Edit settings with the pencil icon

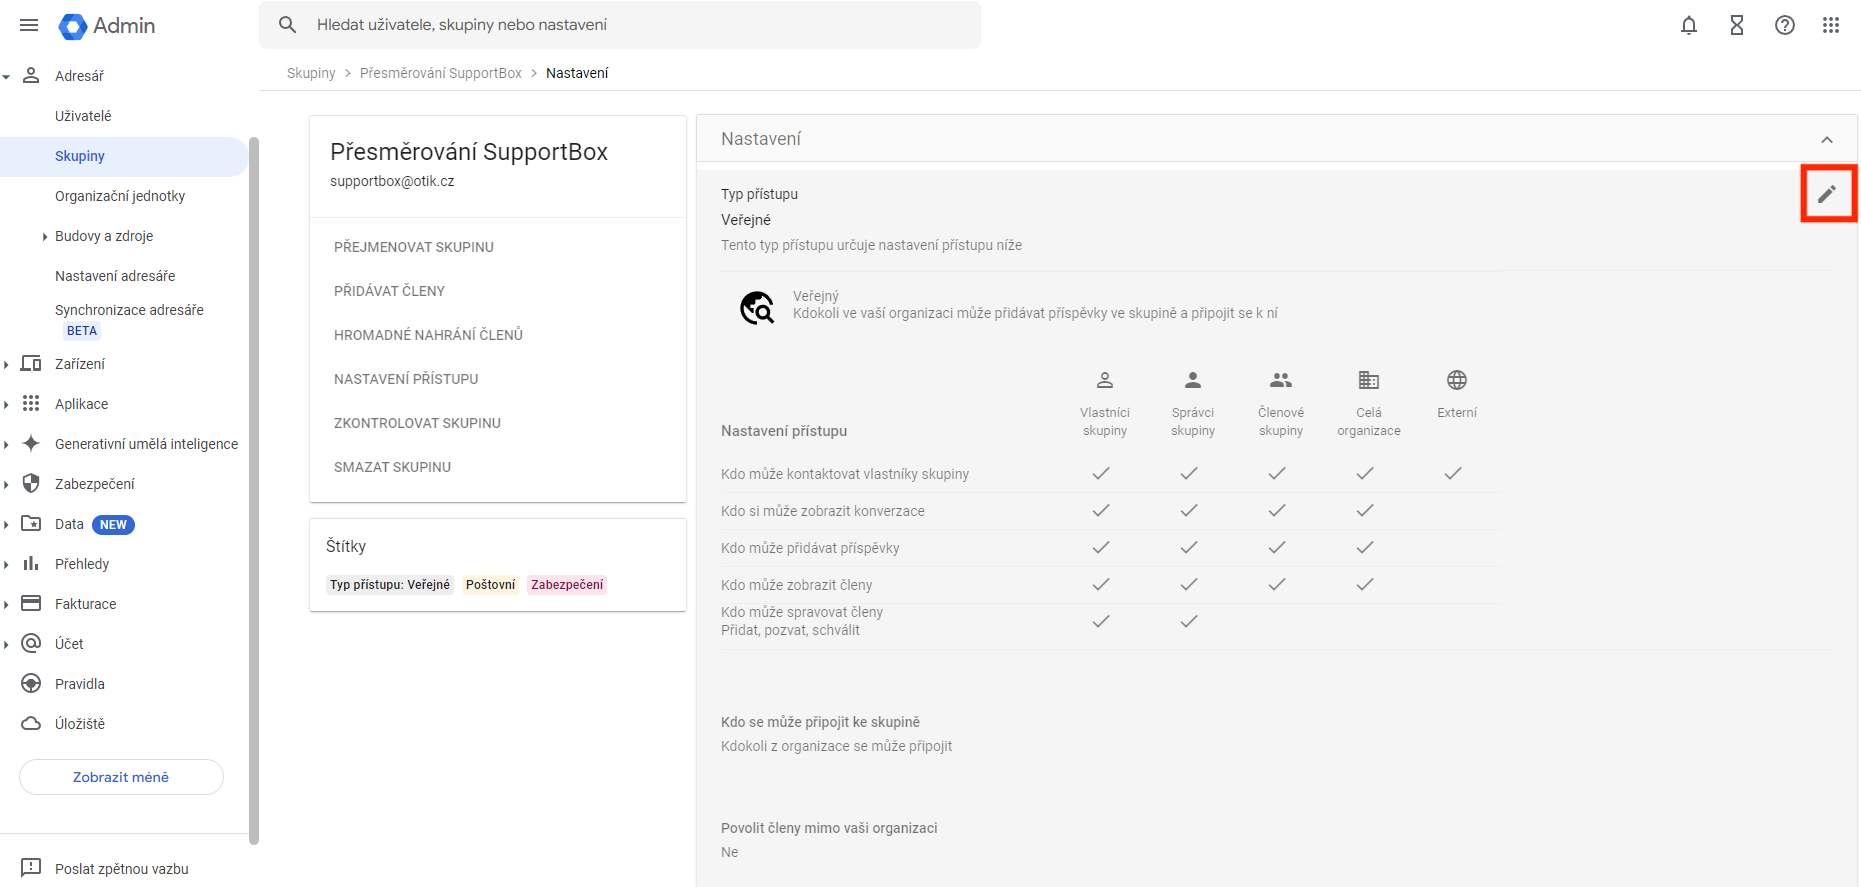point(1827,194)
